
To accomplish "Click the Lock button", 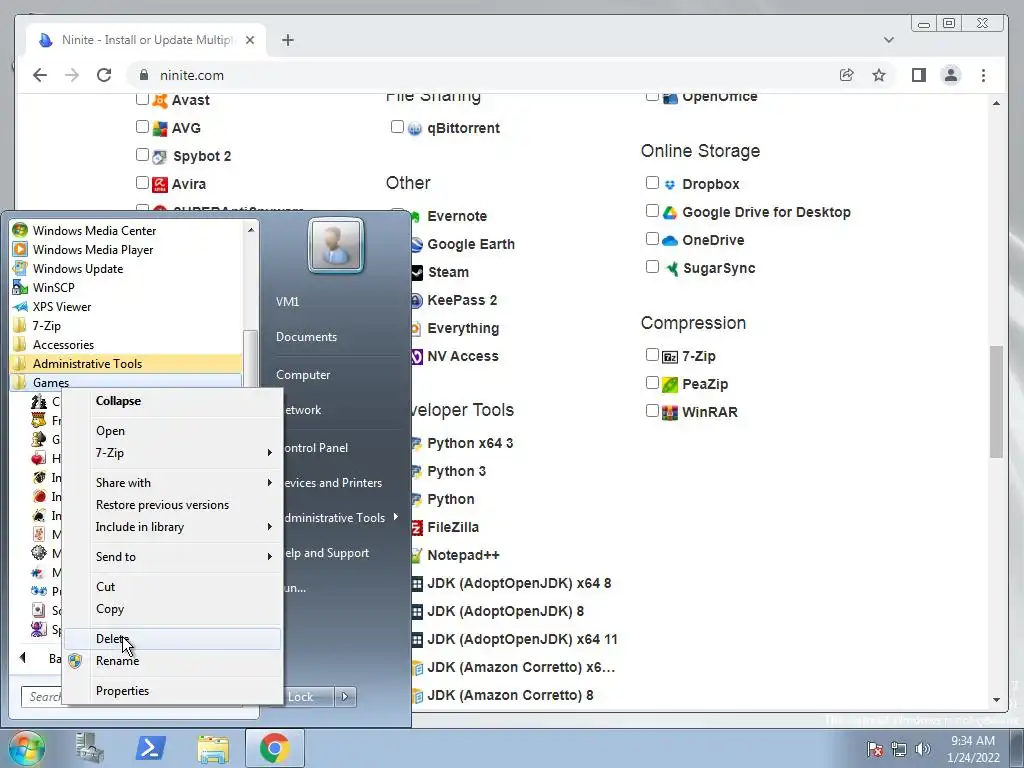I will (x=308, y=697).
